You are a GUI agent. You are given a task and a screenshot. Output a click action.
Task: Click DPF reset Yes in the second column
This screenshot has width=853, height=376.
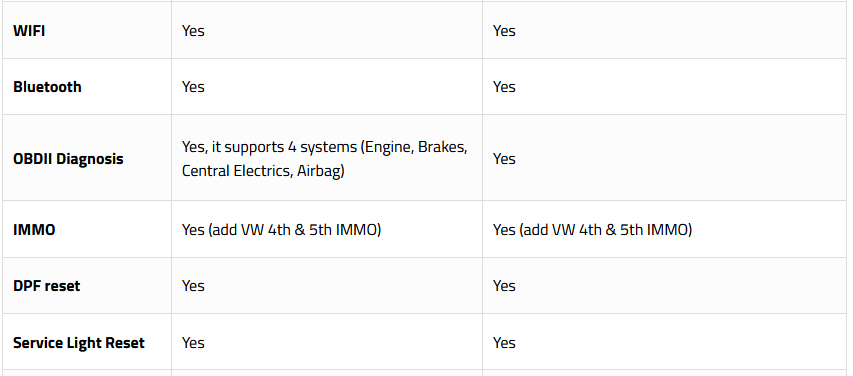pyautogui.click(x=504, y=286)
